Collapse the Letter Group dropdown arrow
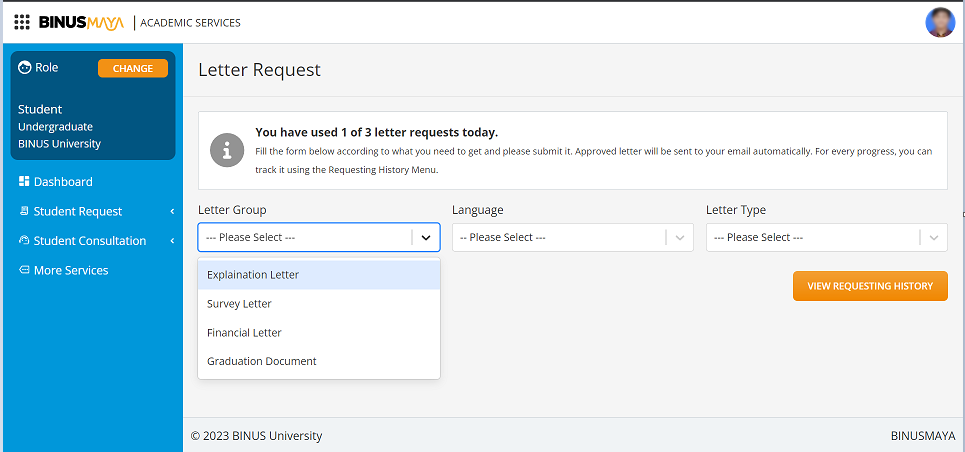This screenshot has width=965, height=452. click(426, 238)
